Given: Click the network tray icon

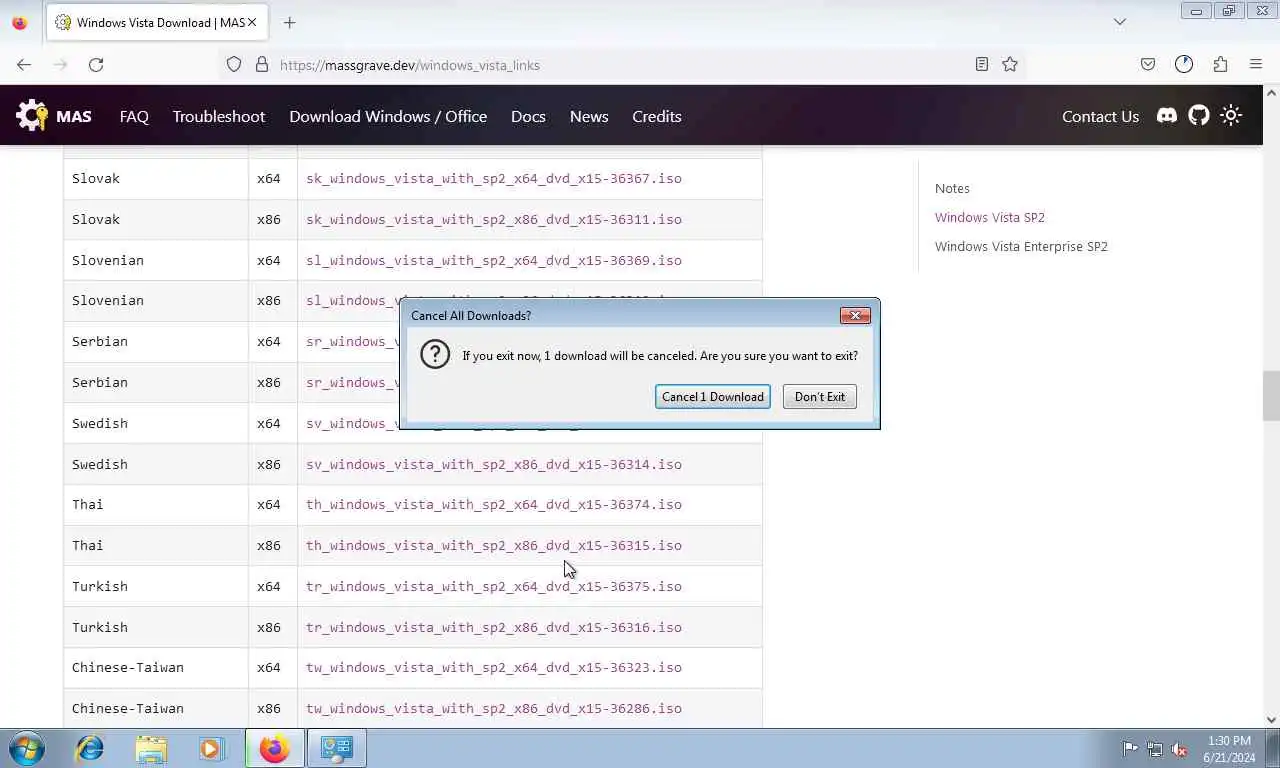Looking at the screenshot, I should tap(1155, 749).
